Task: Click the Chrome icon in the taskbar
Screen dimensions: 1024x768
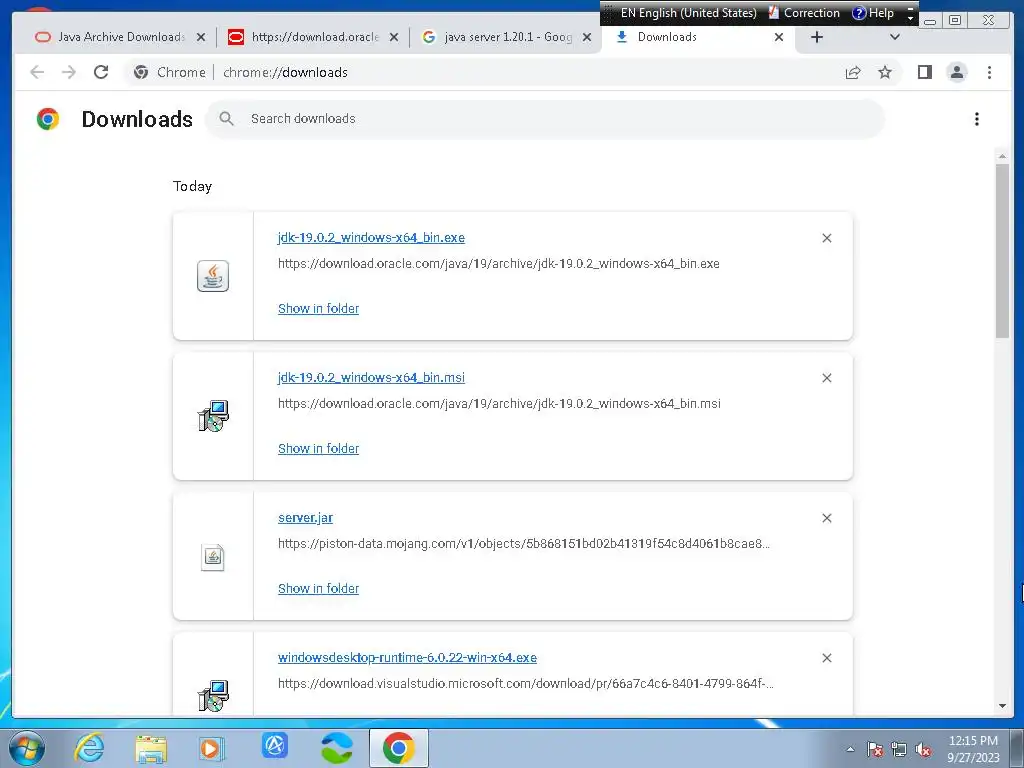Action: pos(398,748)
